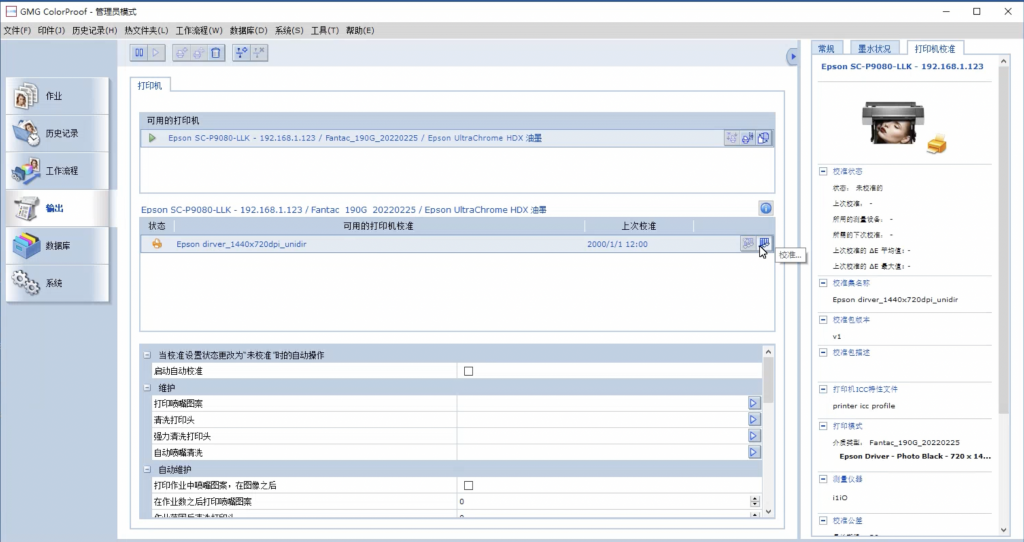The width and height of the screenshot is (1024, 542).
Task: Switch to the 常规 tab
Action: pos(826,48)
